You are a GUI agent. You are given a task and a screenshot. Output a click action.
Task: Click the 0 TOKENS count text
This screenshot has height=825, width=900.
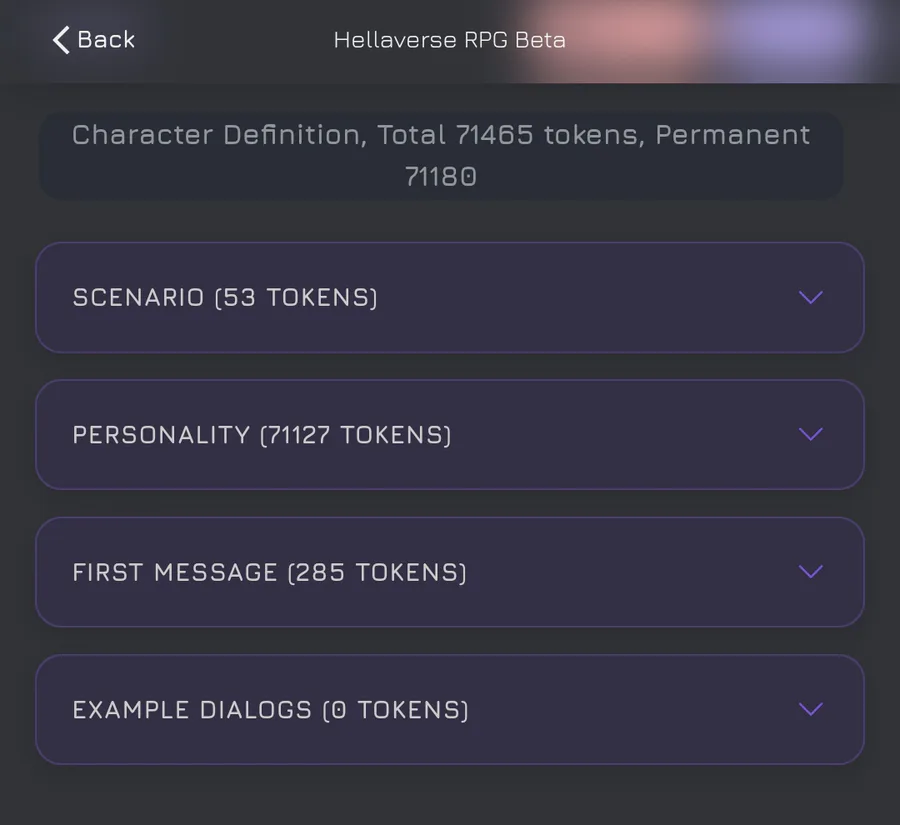coord(395,710)
